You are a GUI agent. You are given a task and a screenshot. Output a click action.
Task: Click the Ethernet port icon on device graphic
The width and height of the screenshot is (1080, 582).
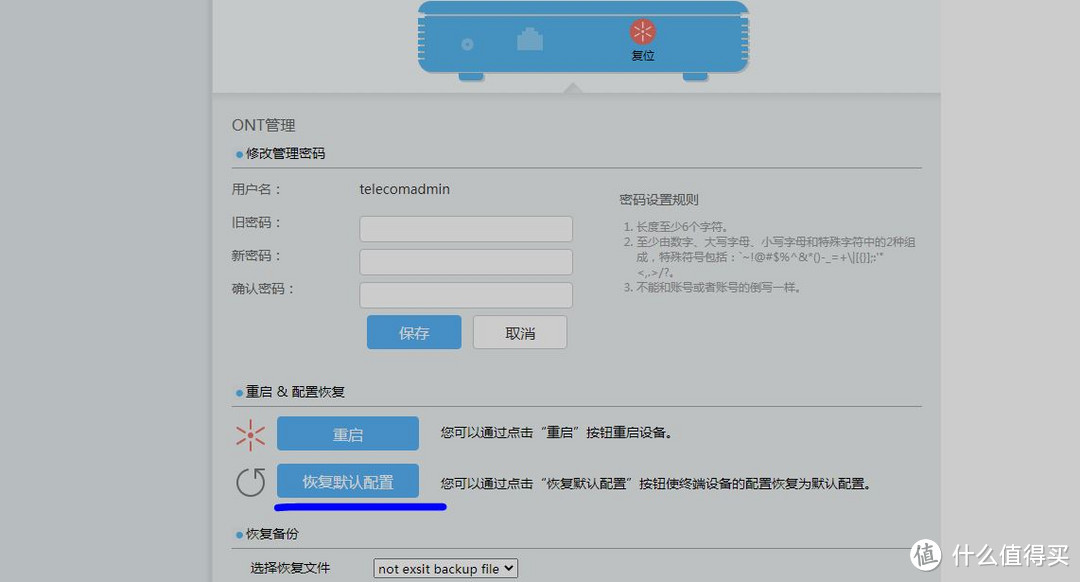pos(529,40)
